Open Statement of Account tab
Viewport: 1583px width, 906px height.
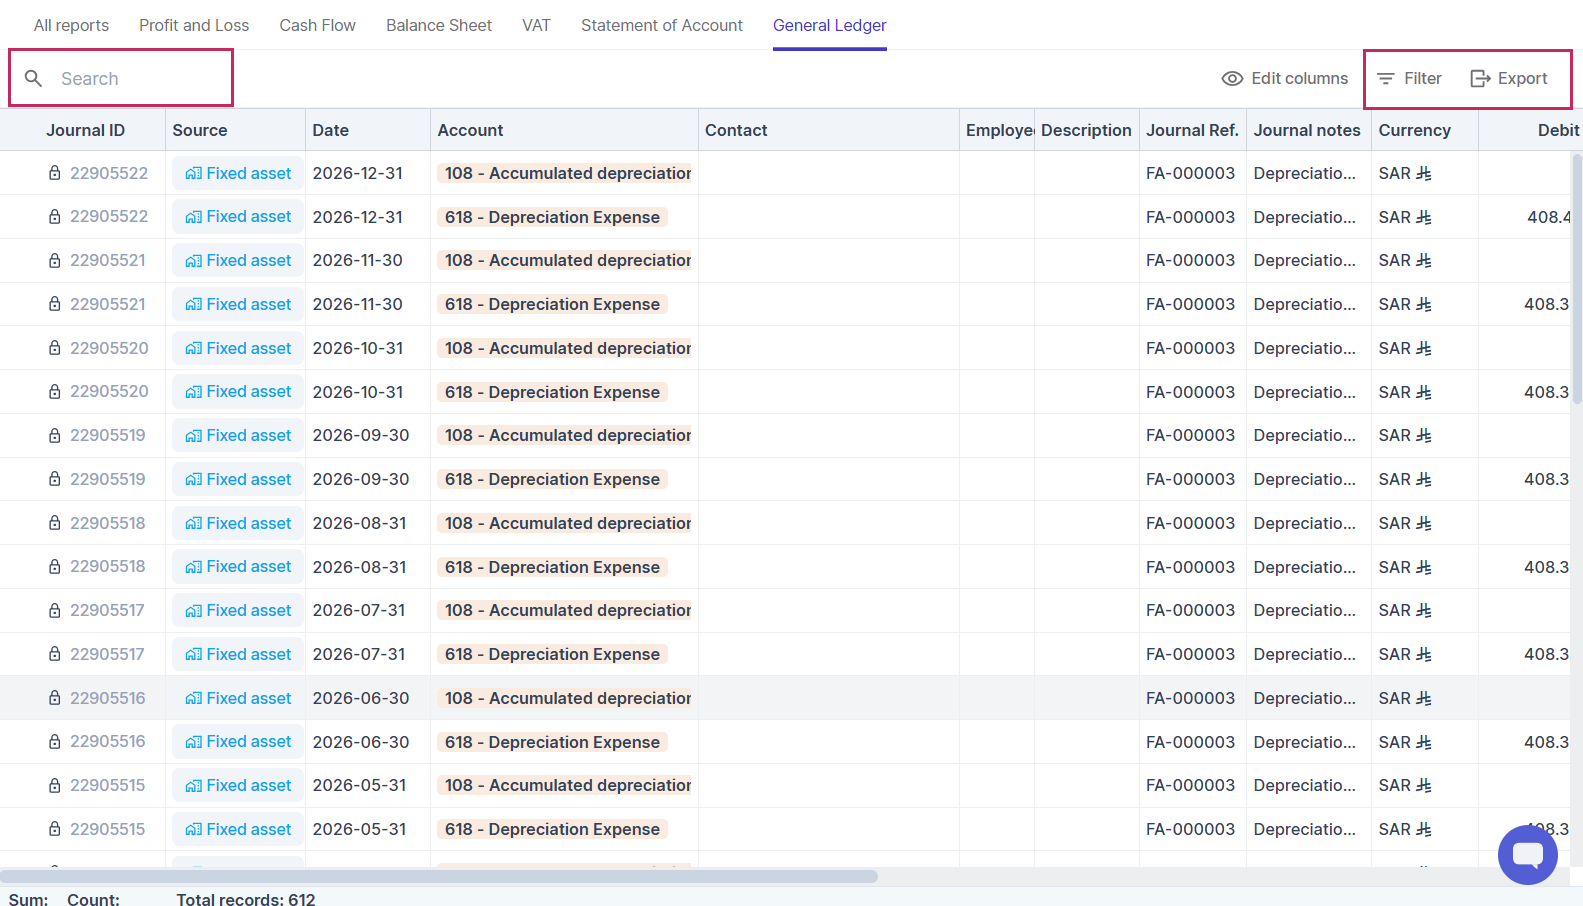(x=661, y=25)
